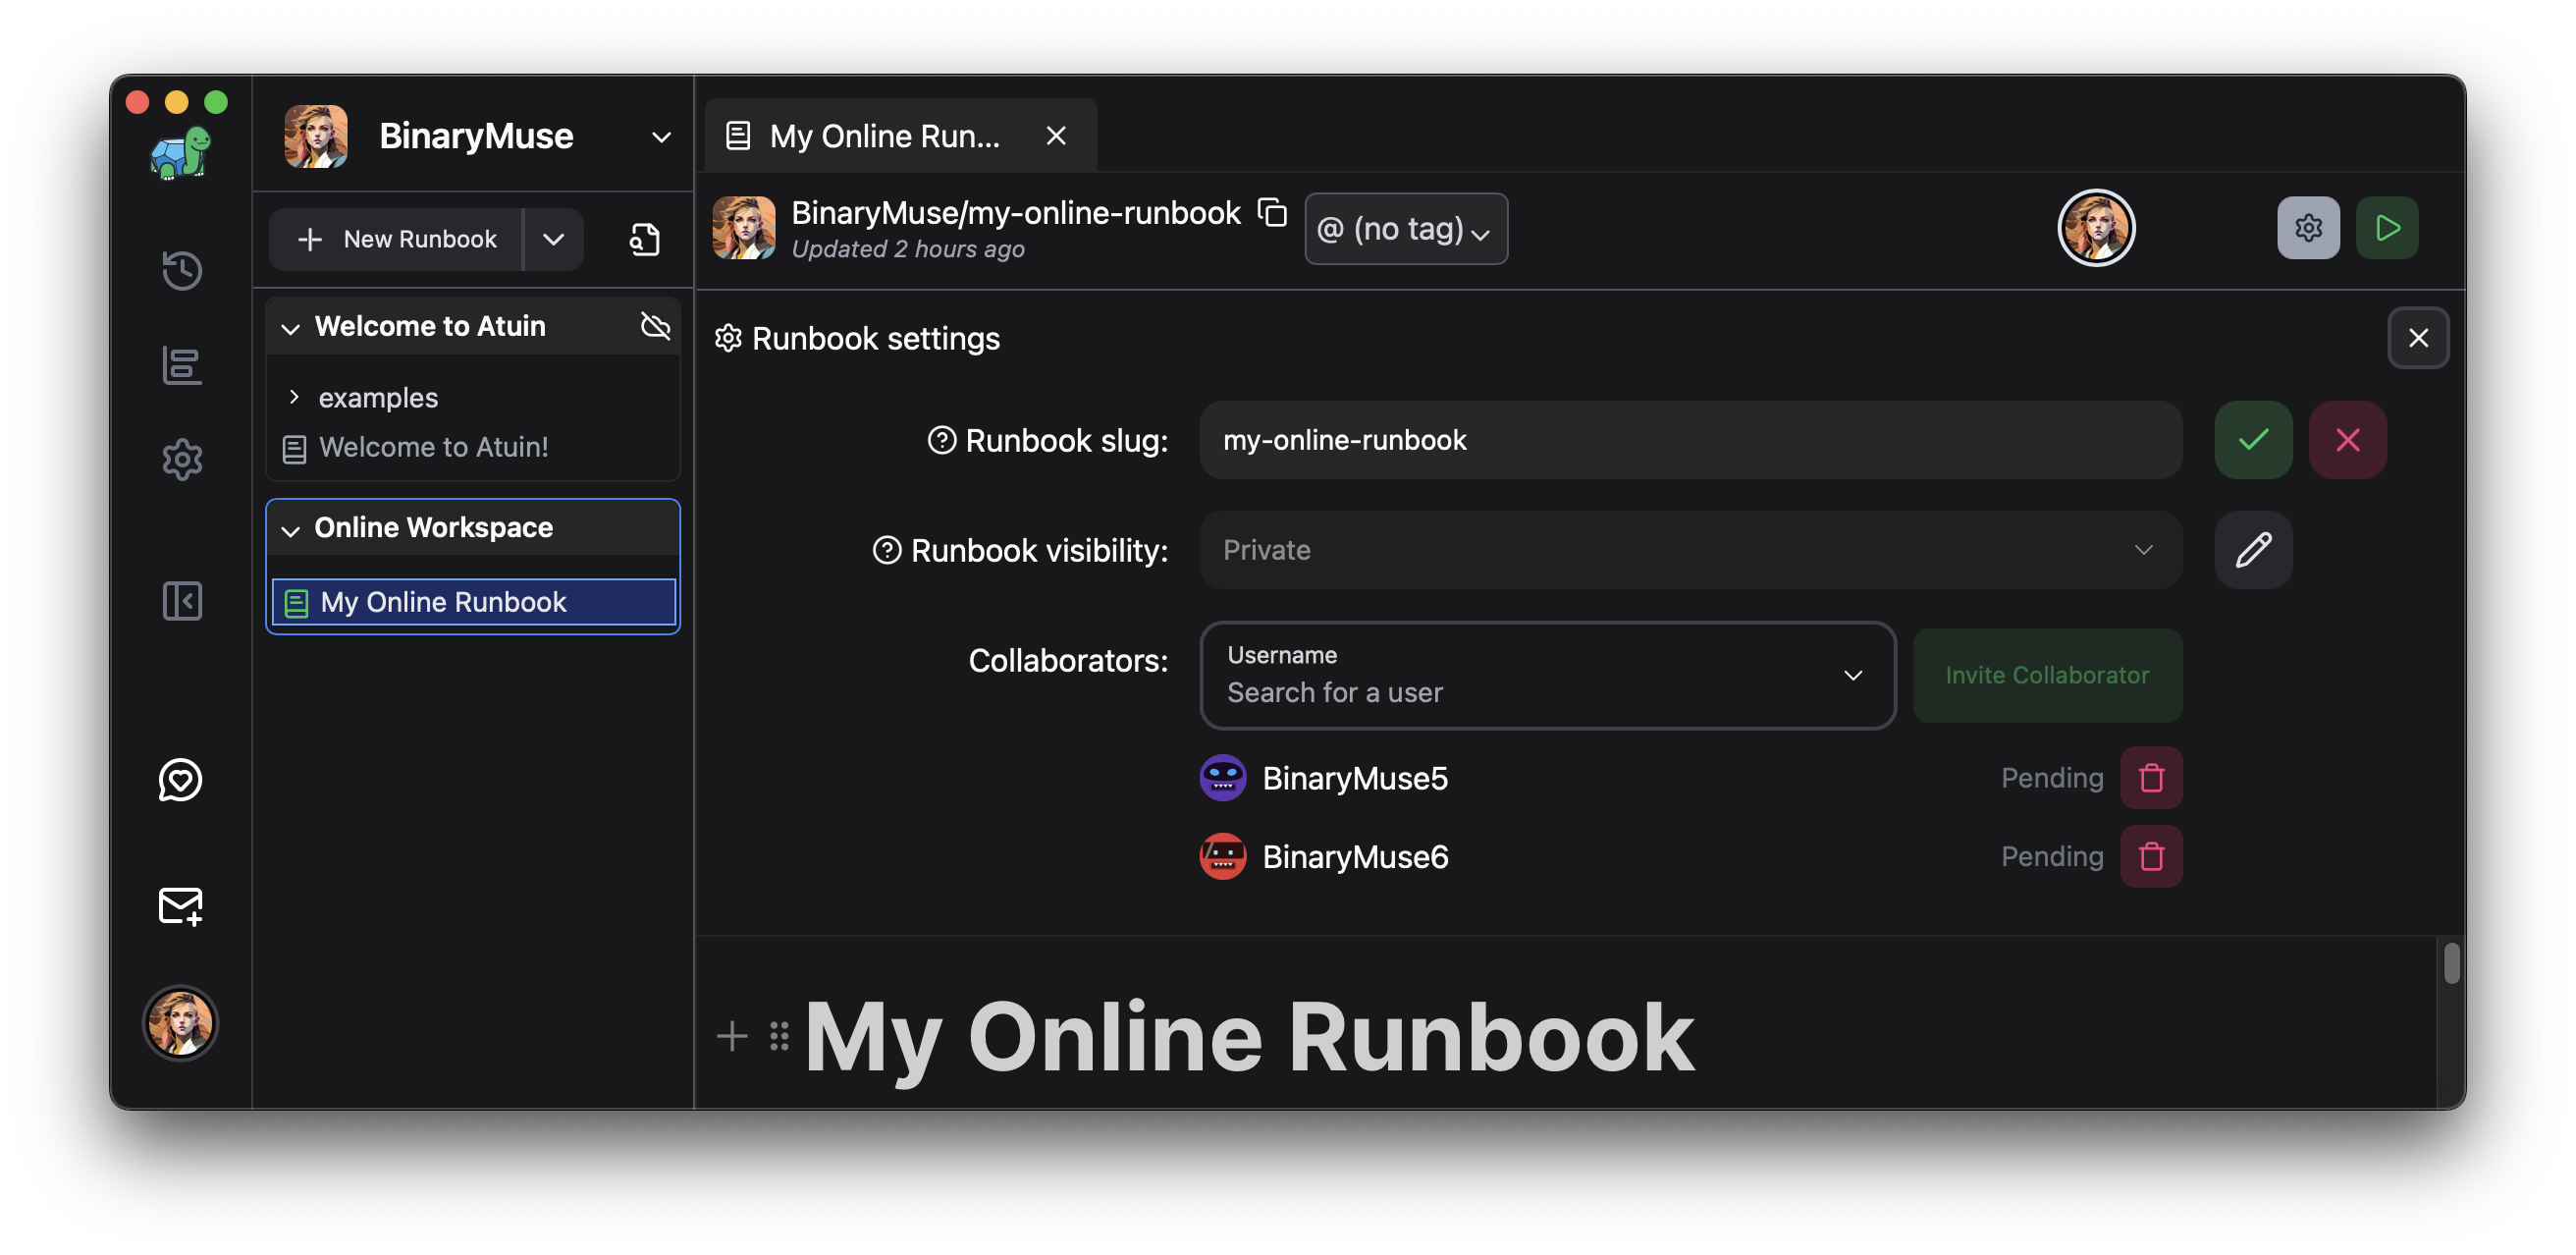The width and height of the screenshot is (2576, 1255).
Task: Expand the examples folder
Action: click(x=294, y=397)
